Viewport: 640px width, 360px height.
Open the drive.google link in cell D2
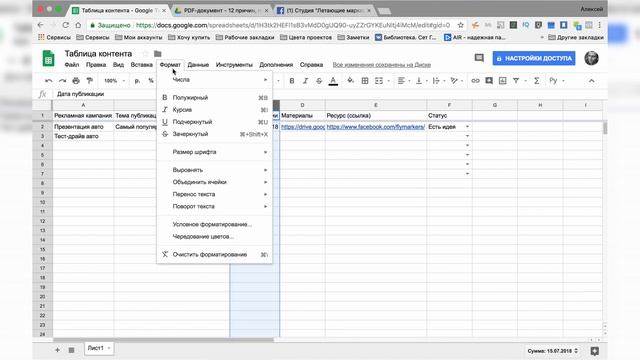click(x=303, y=127)
